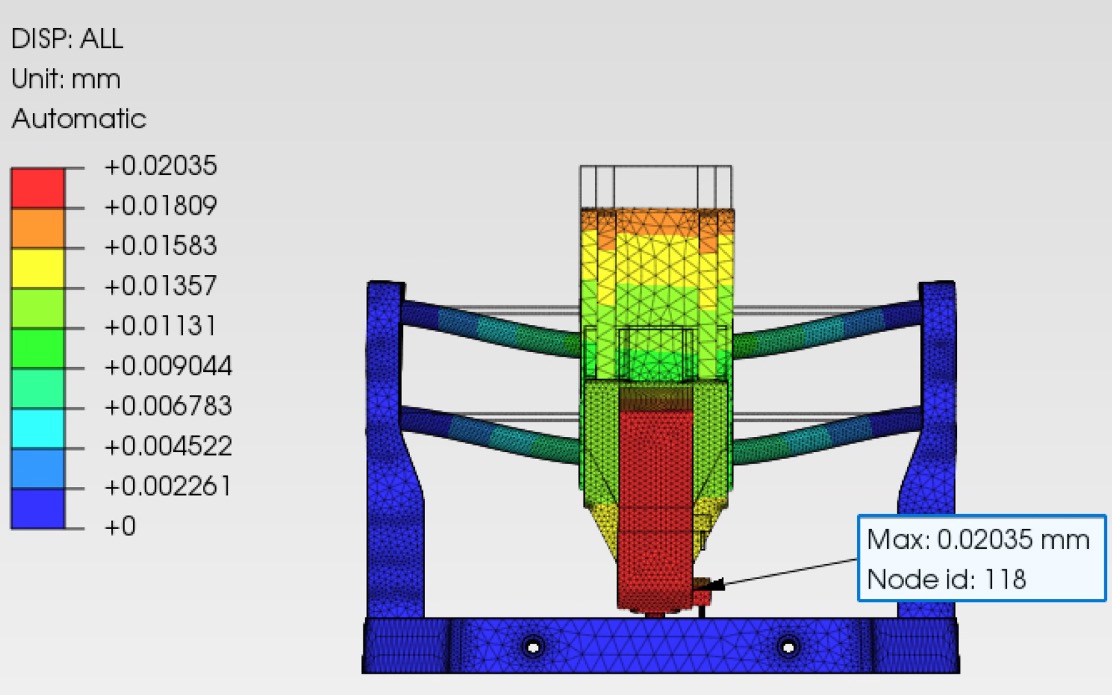This screenshot has width=1112, height=695.
Task: Click legend value +0.01583
Action: 161,246
